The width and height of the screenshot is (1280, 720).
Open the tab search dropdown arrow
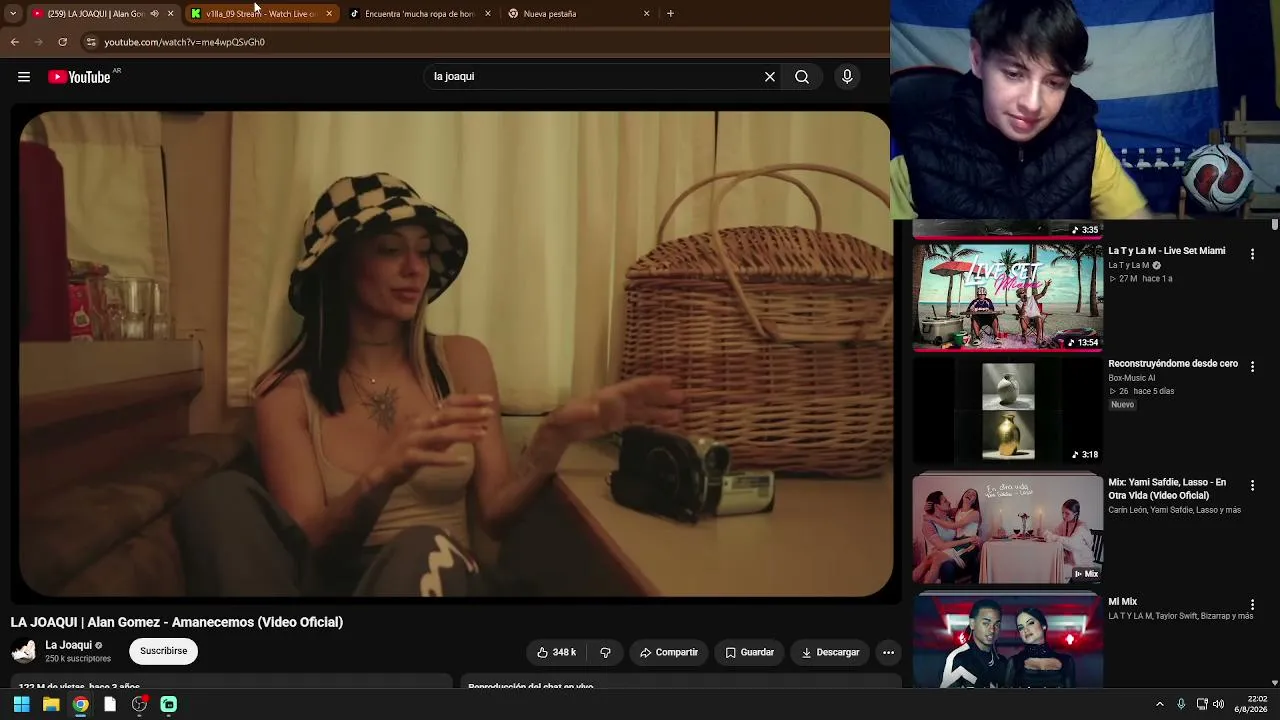[12, 14]
